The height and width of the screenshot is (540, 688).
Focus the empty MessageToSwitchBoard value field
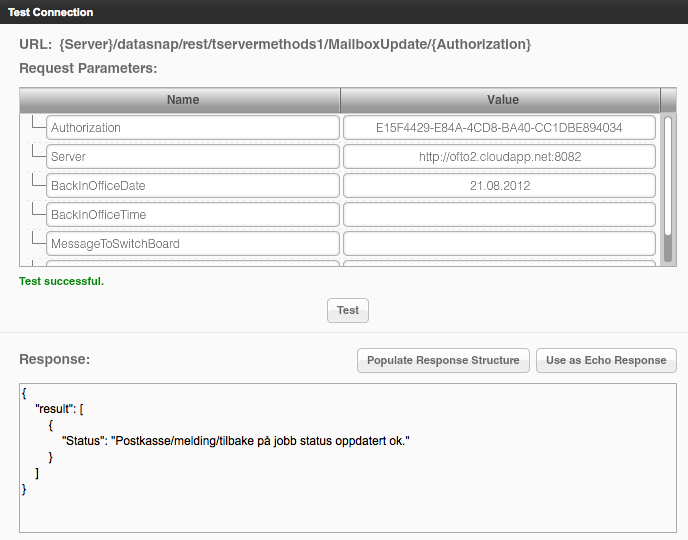(x=499, y=244)
